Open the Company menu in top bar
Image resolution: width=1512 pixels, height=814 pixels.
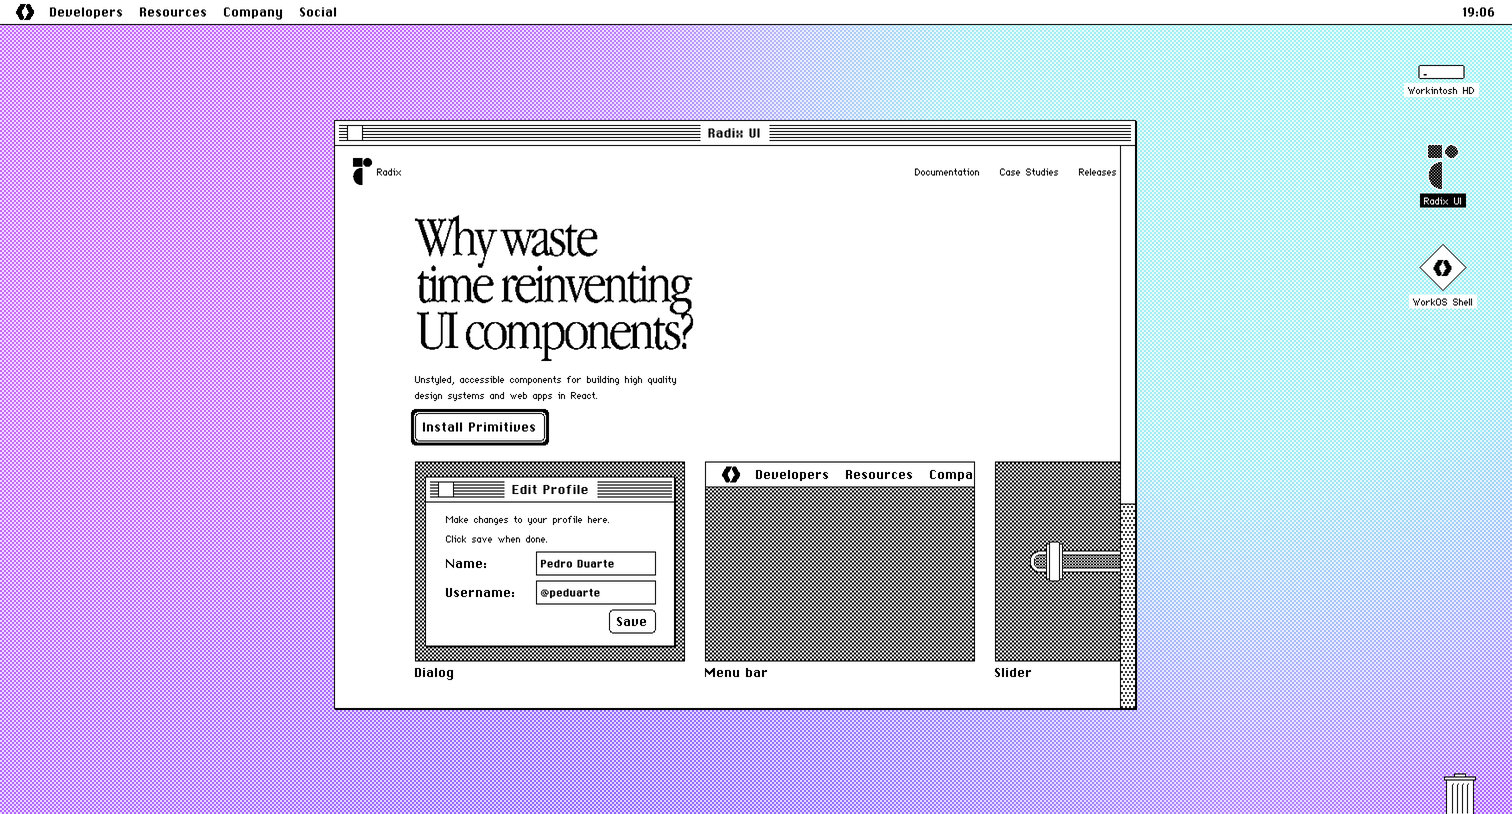(x=253, y=12)
